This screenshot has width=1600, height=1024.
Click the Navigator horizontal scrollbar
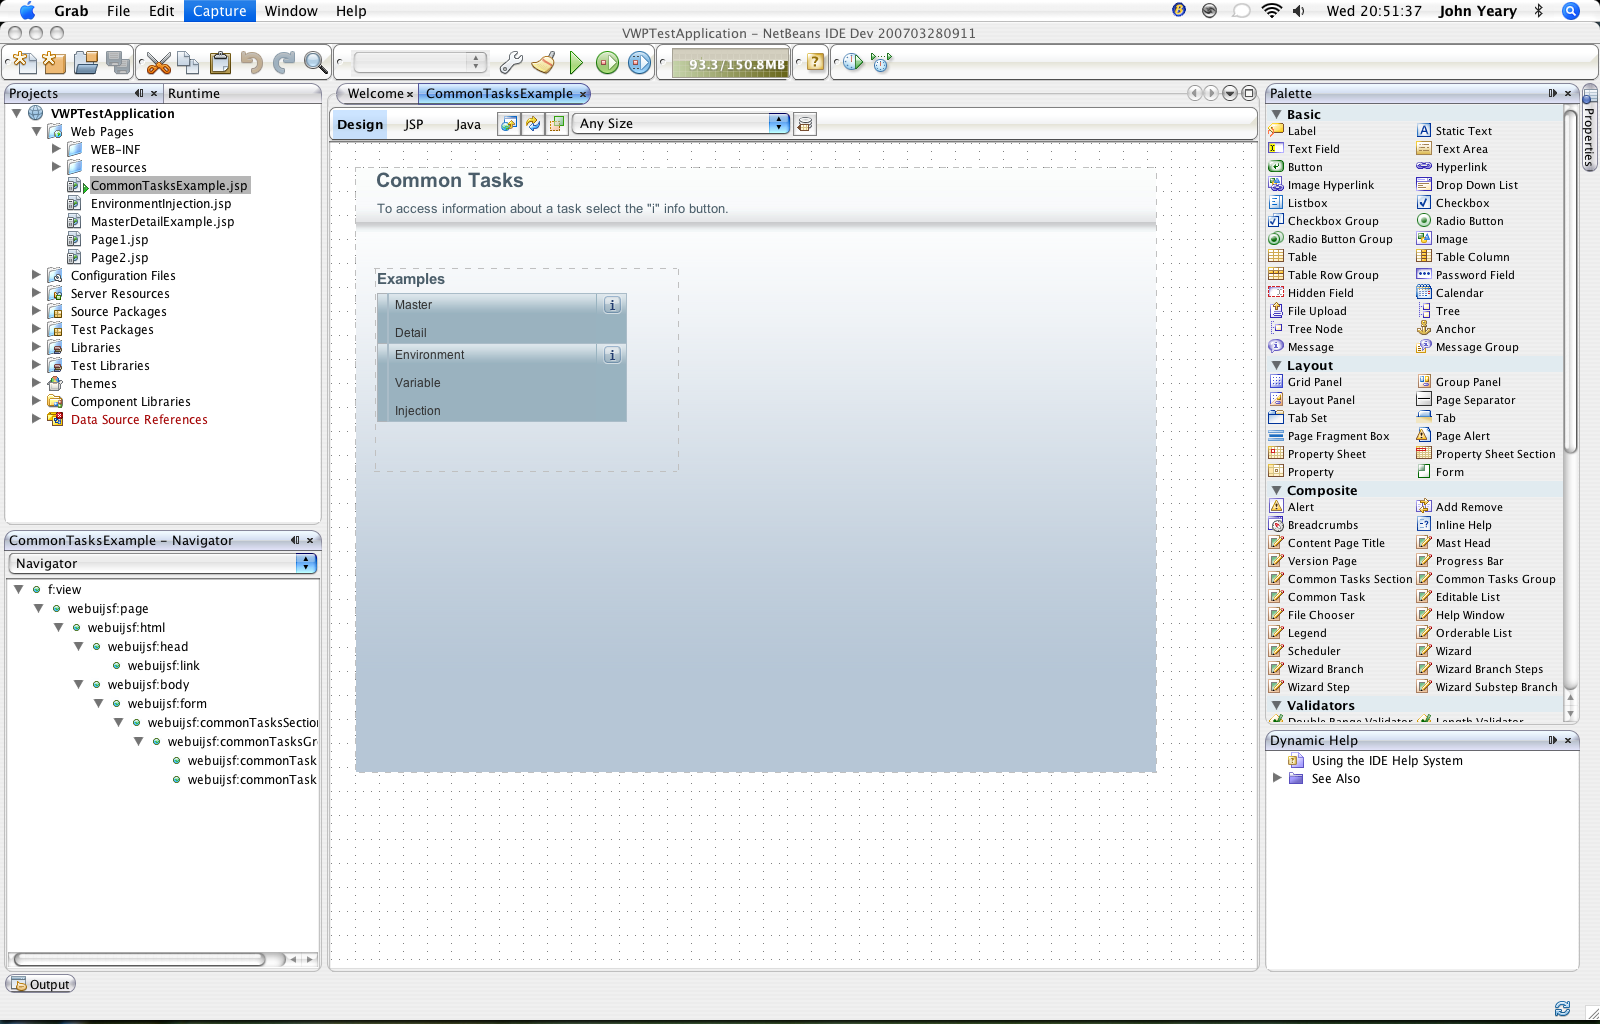coord(140,959)
